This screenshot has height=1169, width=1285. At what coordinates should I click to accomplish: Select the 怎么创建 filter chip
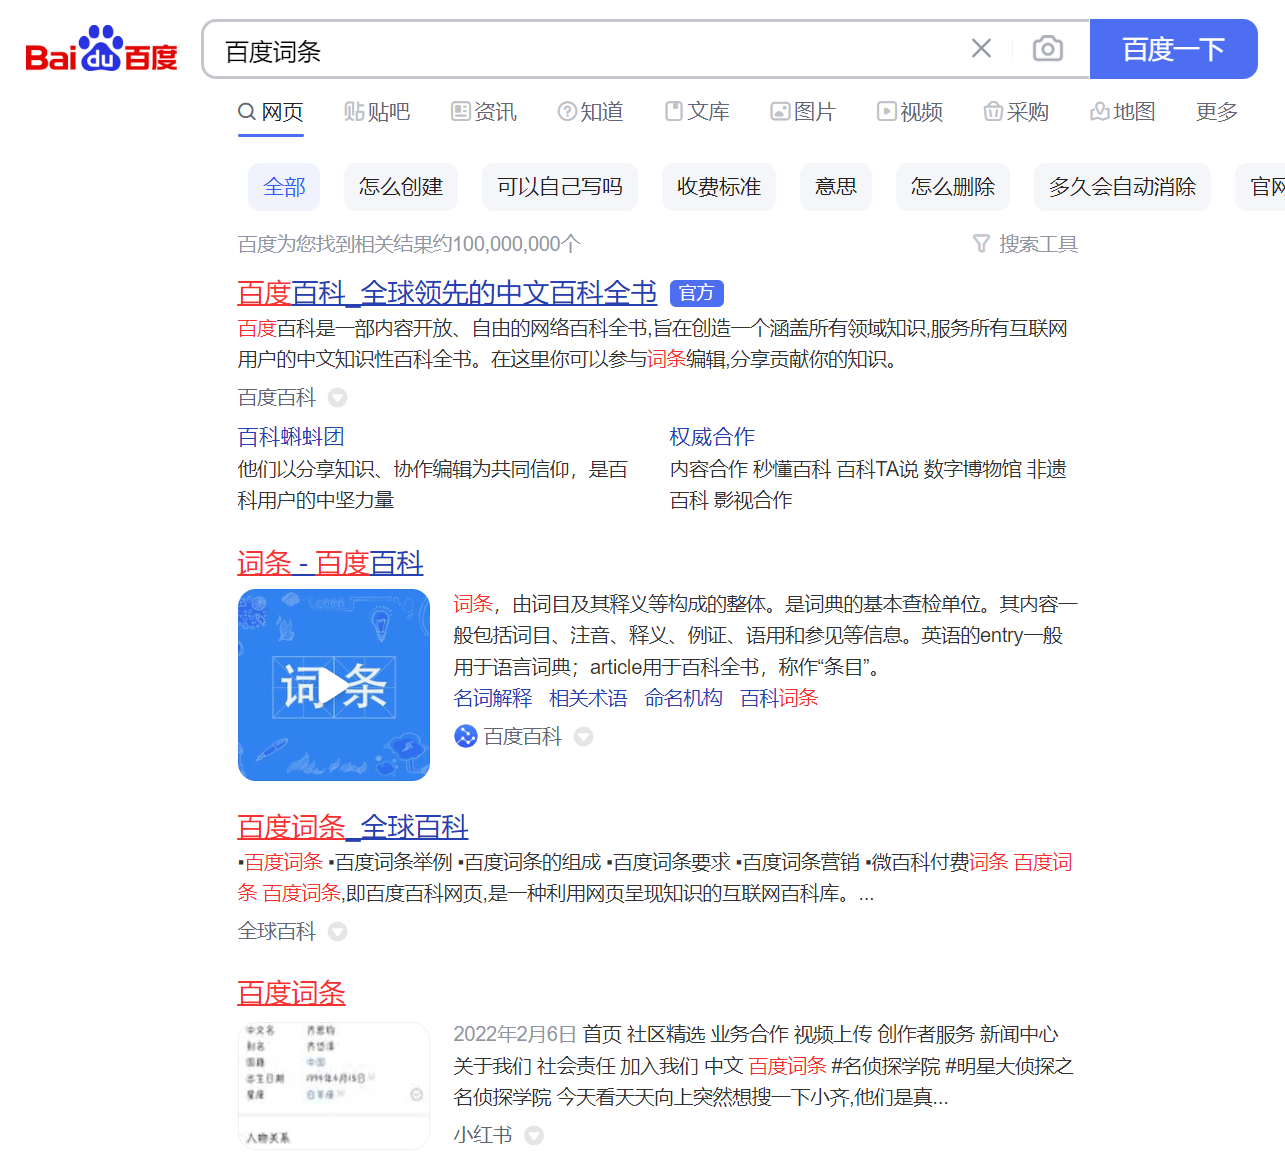tap(401, 187)
